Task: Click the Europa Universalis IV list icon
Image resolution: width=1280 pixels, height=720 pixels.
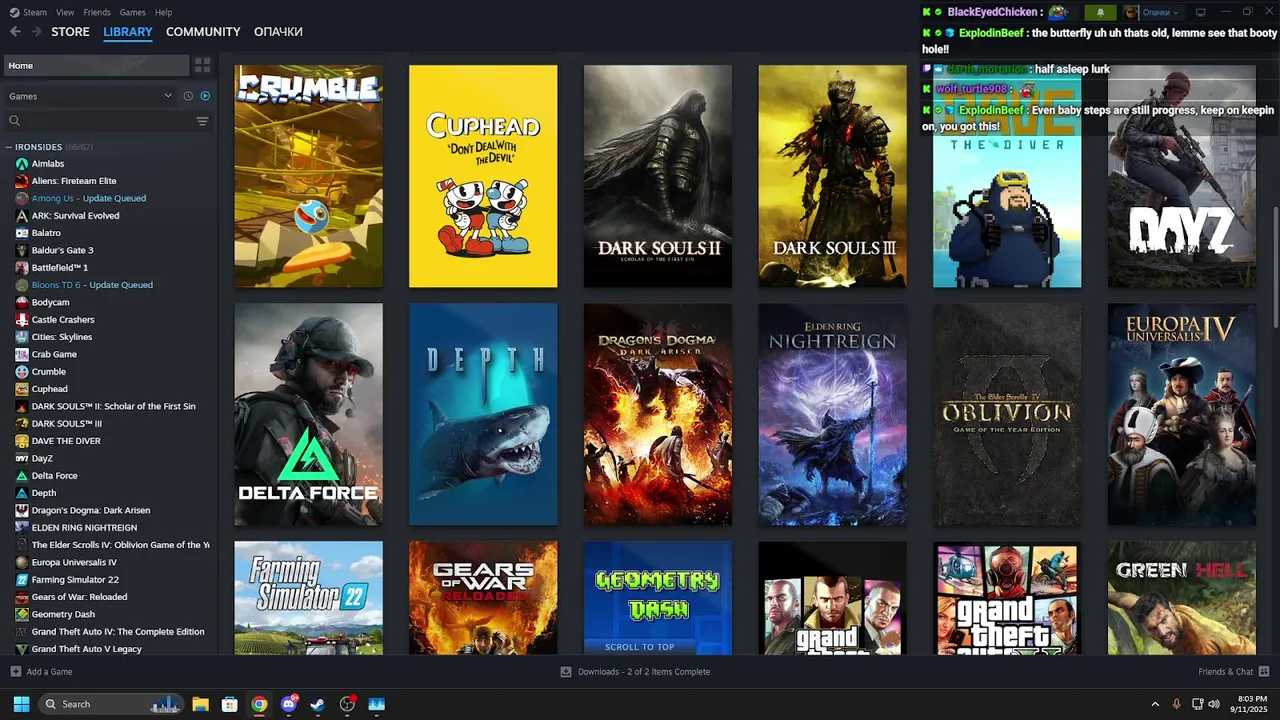Action: [x=22, y=562]
